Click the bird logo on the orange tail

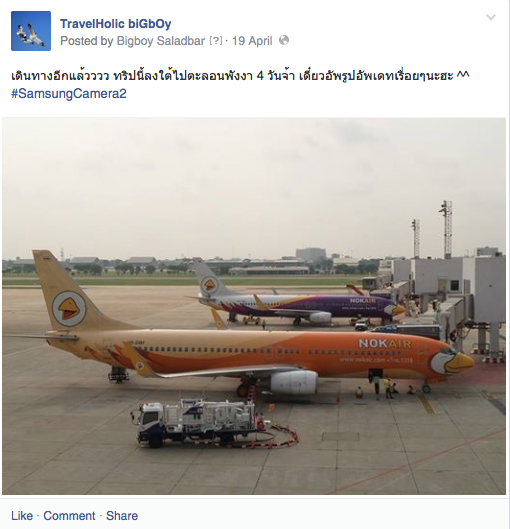(x=69, y=309)
